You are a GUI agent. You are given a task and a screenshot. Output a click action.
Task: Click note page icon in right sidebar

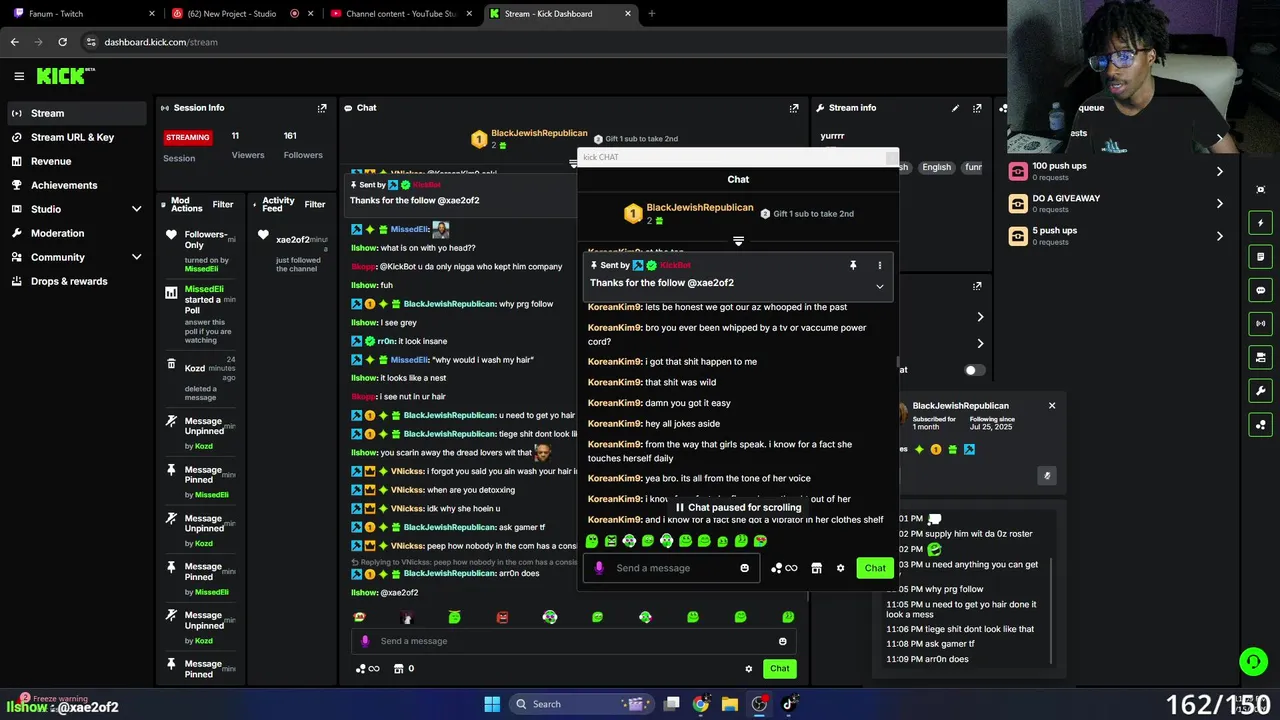[1260, 257]
